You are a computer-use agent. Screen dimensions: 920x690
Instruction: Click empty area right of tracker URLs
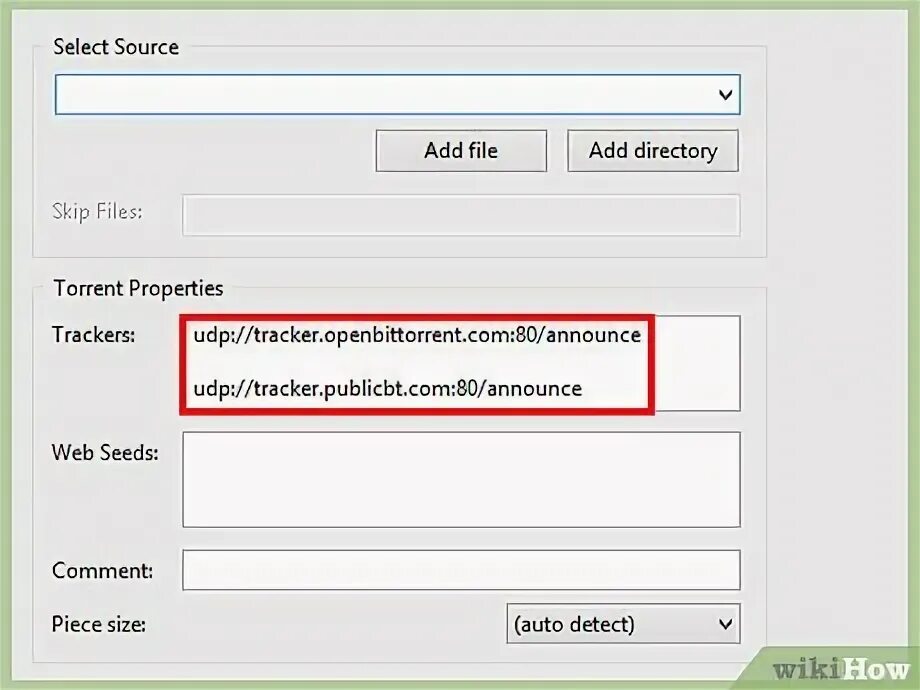point(696,363)
